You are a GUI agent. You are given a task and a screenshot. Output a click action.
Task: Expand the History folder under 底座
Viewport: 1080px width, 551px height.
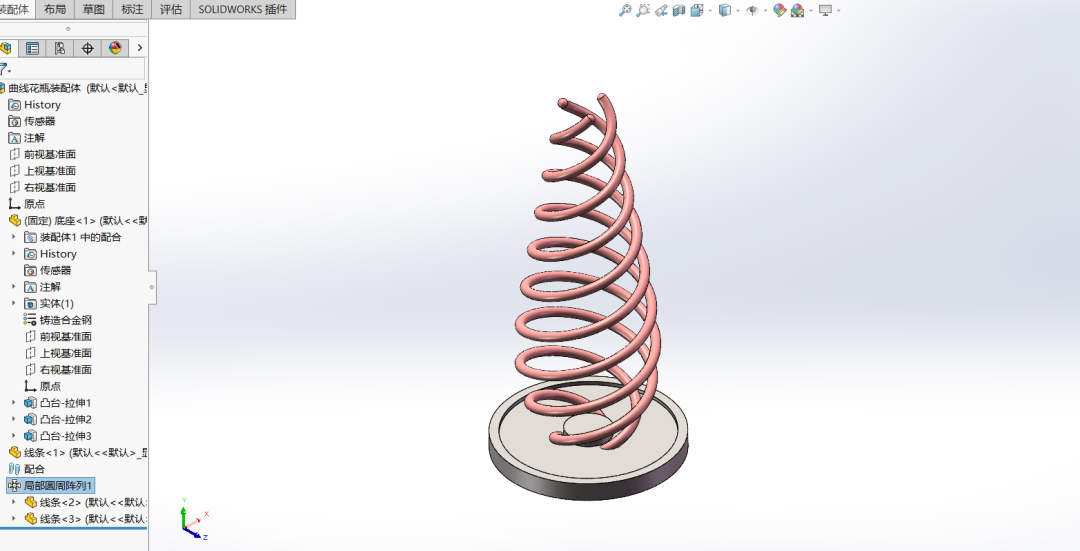point(13,253)
